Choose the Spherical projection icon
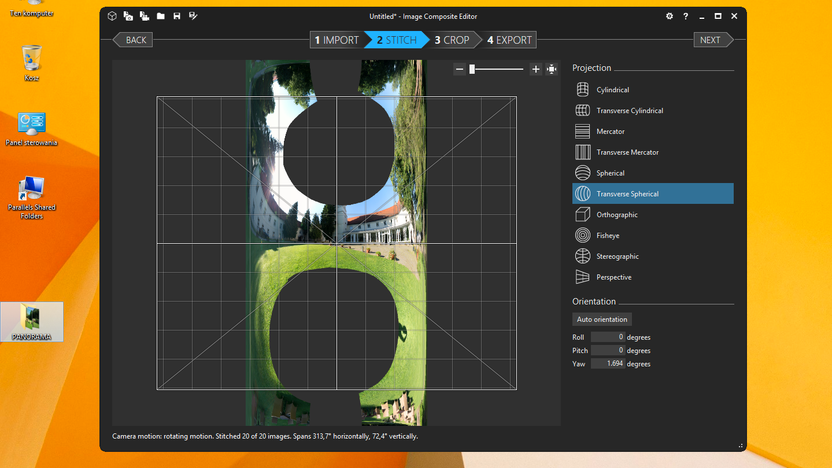This screenshot has height=468, width=832. pyautogui.click(x=583, y=173)
